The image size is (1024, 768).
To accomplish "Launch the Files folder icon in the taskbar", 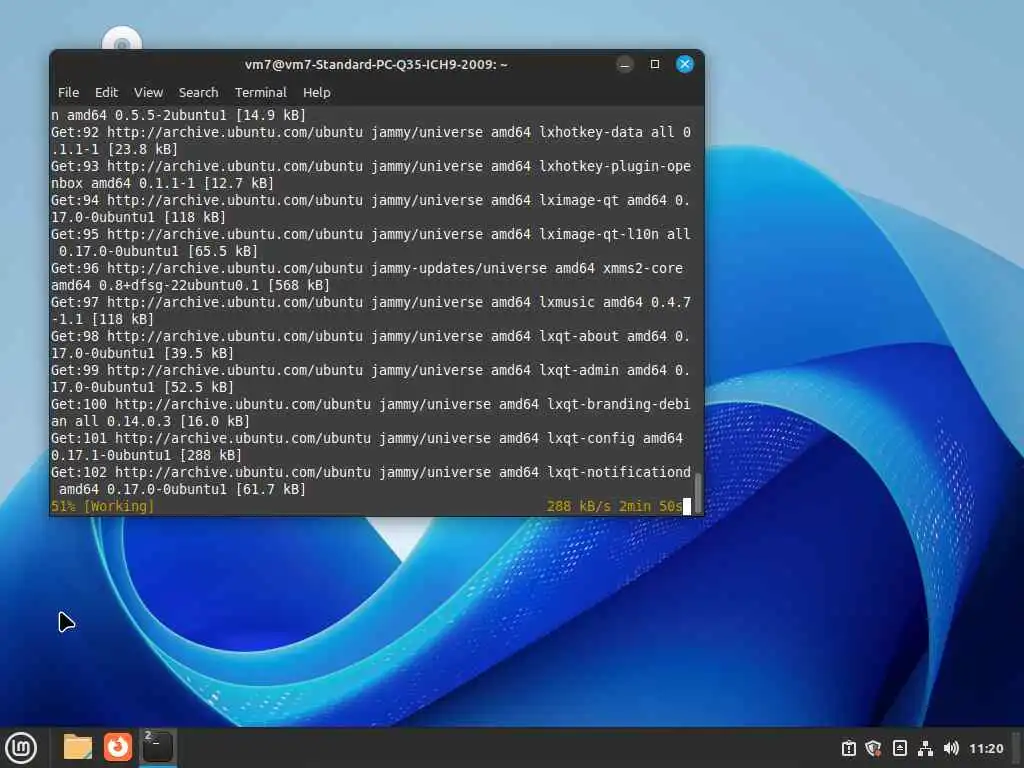I will click(78, 747).
